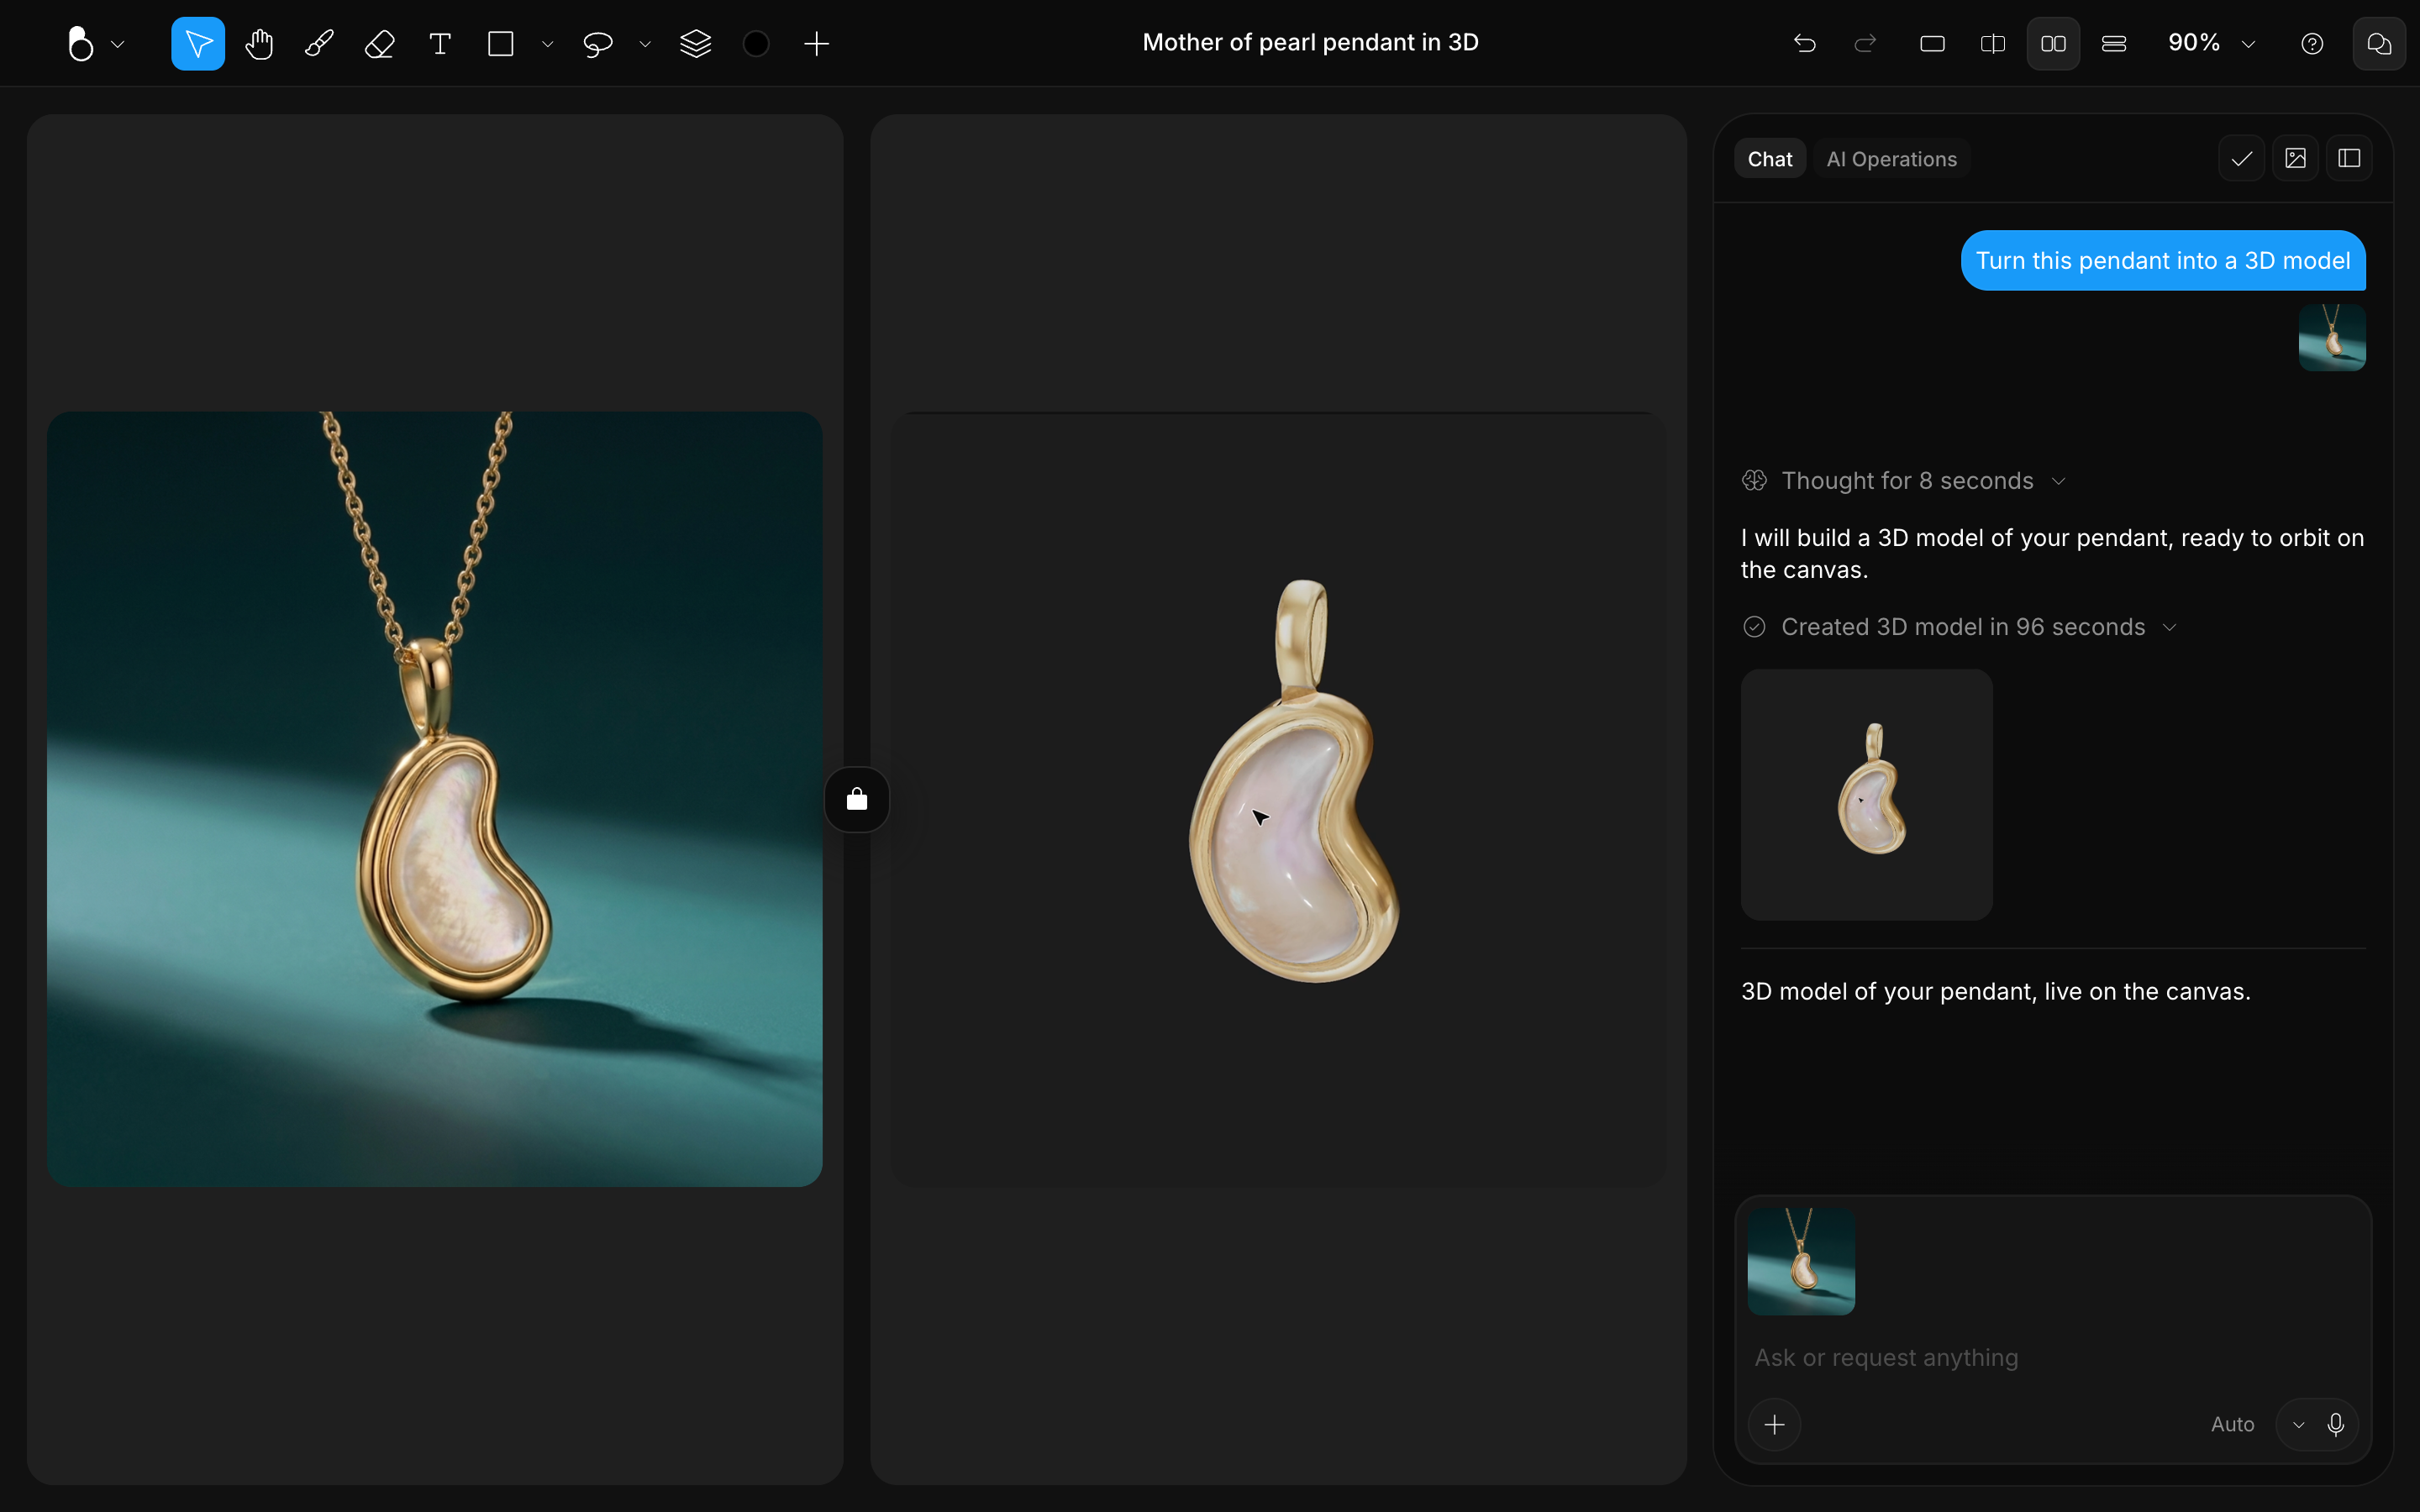Open the 3D model preview thumbnail in chat
2420x1512 pixels.
pos(1867,794)
